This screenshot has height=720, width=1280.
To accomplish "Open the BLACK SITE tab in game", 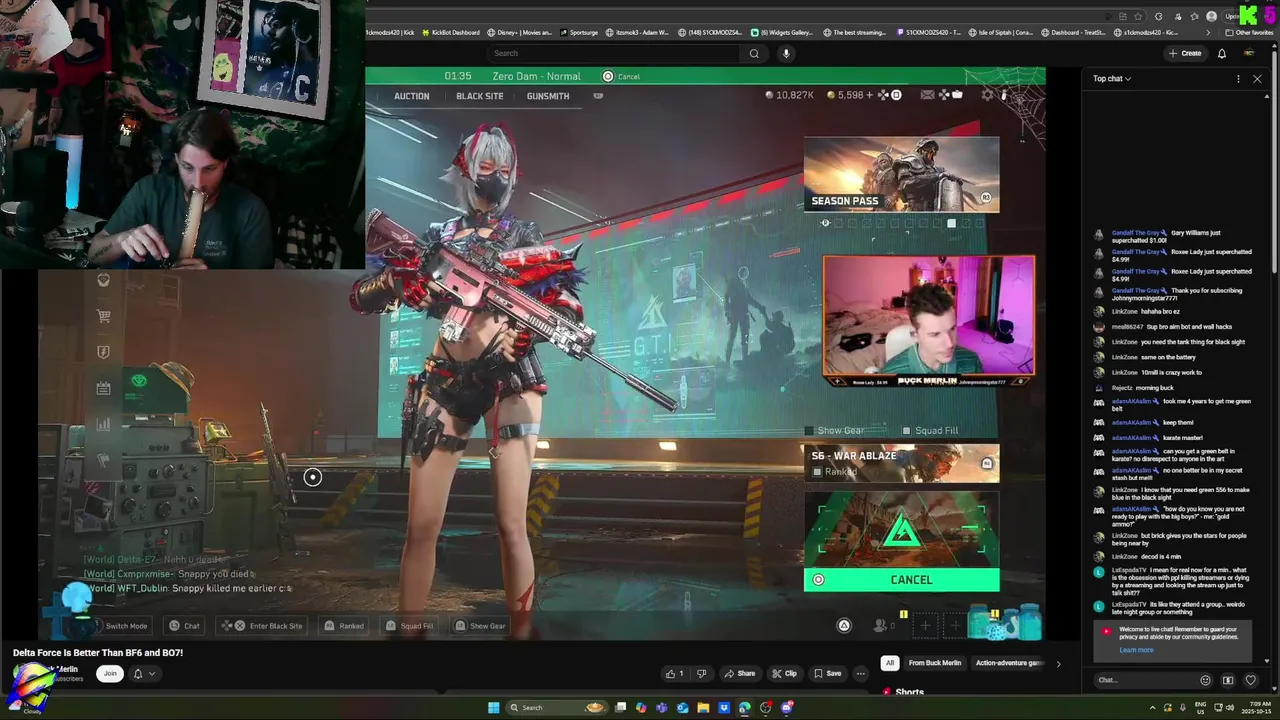I will coord(479,96).
